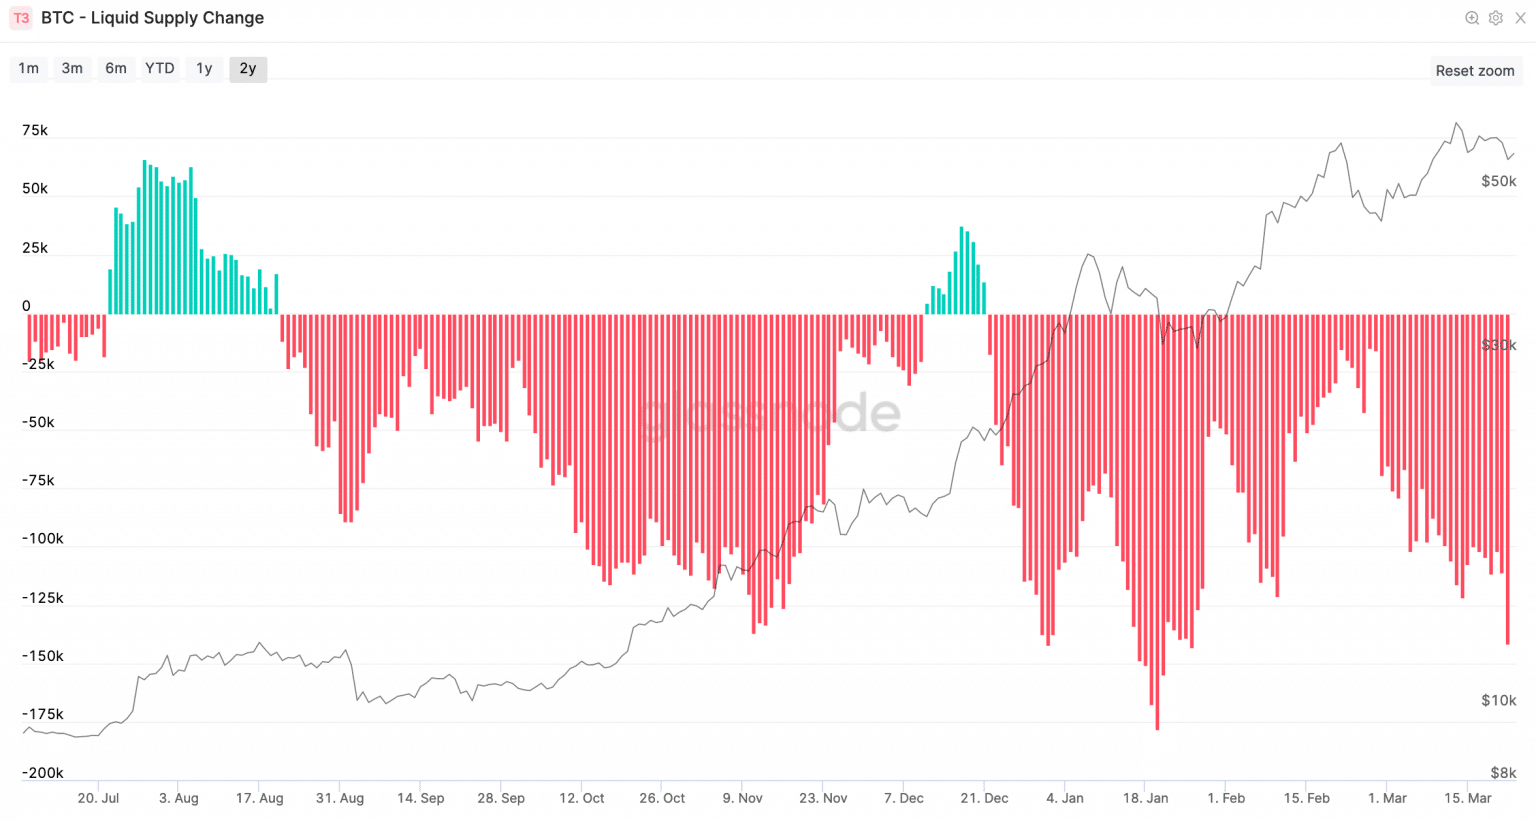Click the pink T3 tier badge
This screenshot has width=1536, height=823.
21,18
